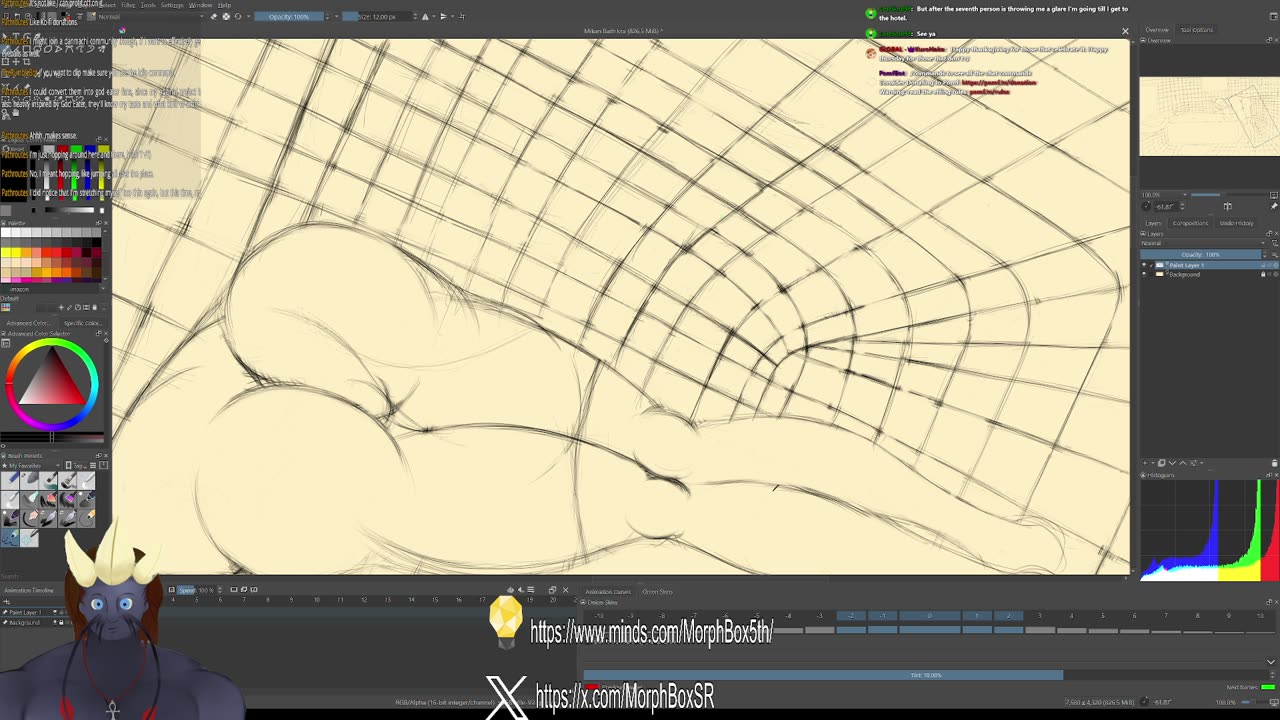
Task: Open the Layers blending mode dropdown
Action: [1203, 243]
